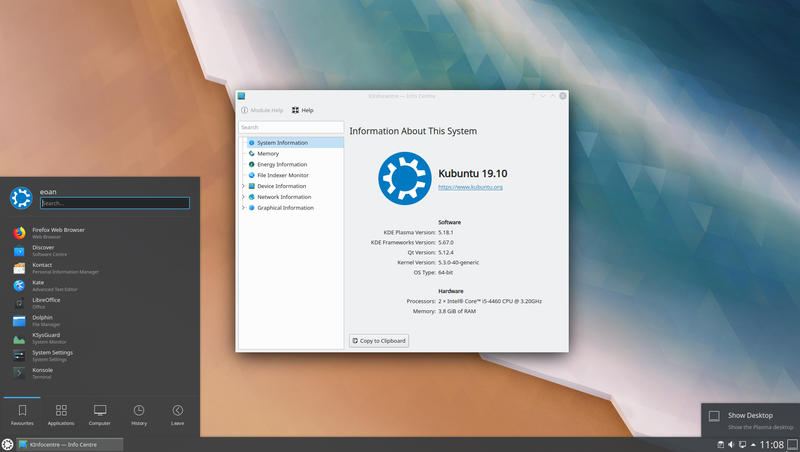
Task: Open Dolphin File Manager
Action: [100, 320]
